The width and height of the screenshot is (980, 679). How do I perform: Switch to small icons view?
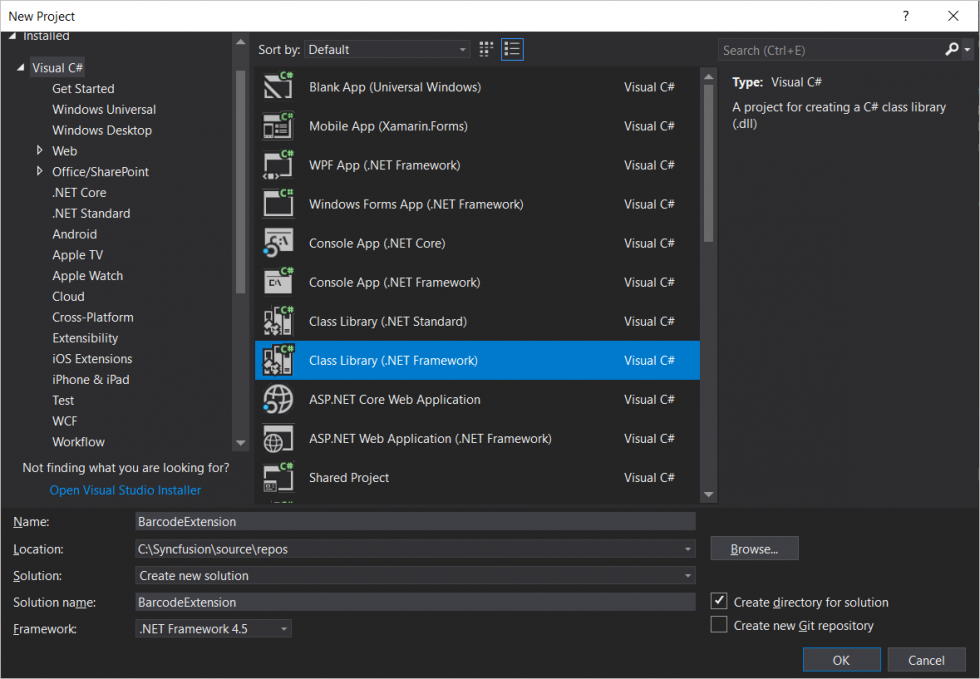pyautogui.click(x=486, y=49)
